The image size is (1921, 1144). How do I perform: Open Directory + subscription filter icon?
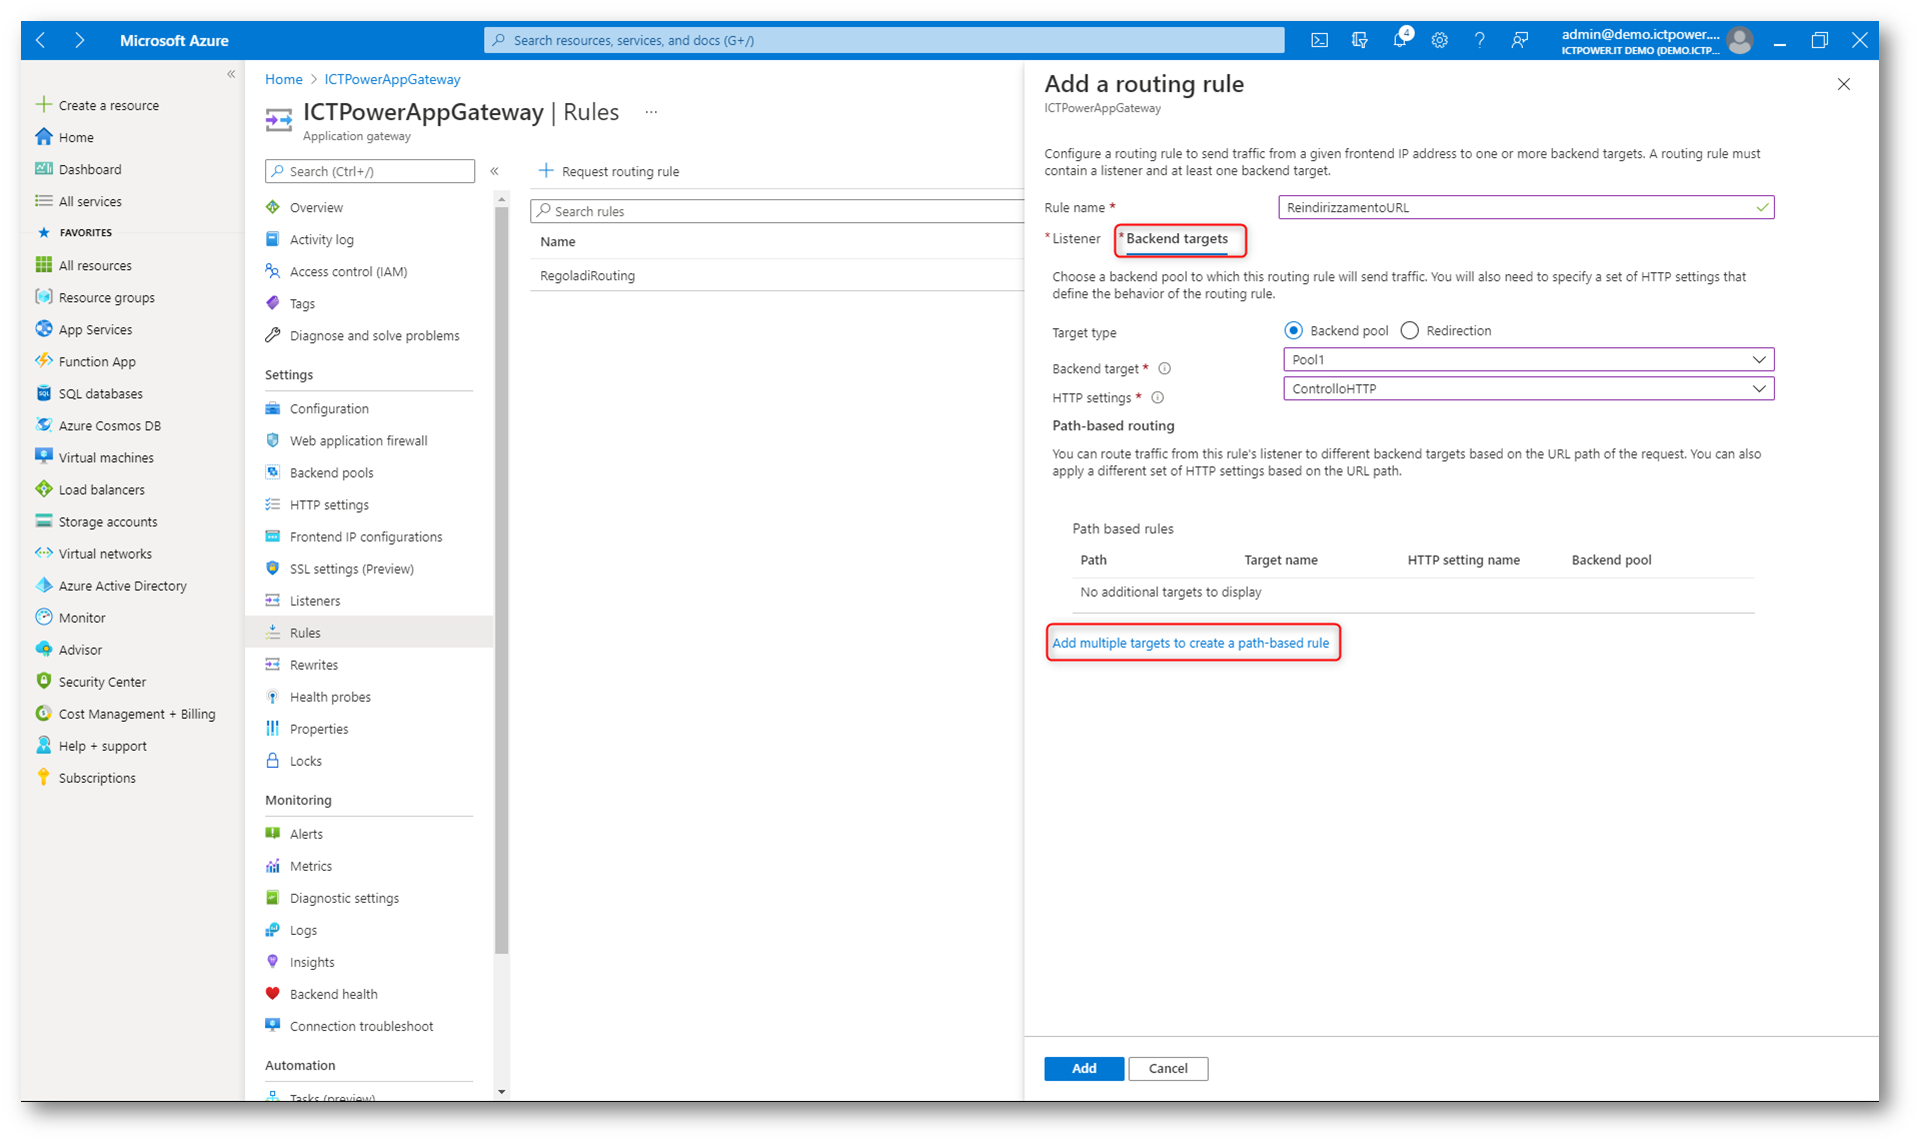click(1359, 40)
